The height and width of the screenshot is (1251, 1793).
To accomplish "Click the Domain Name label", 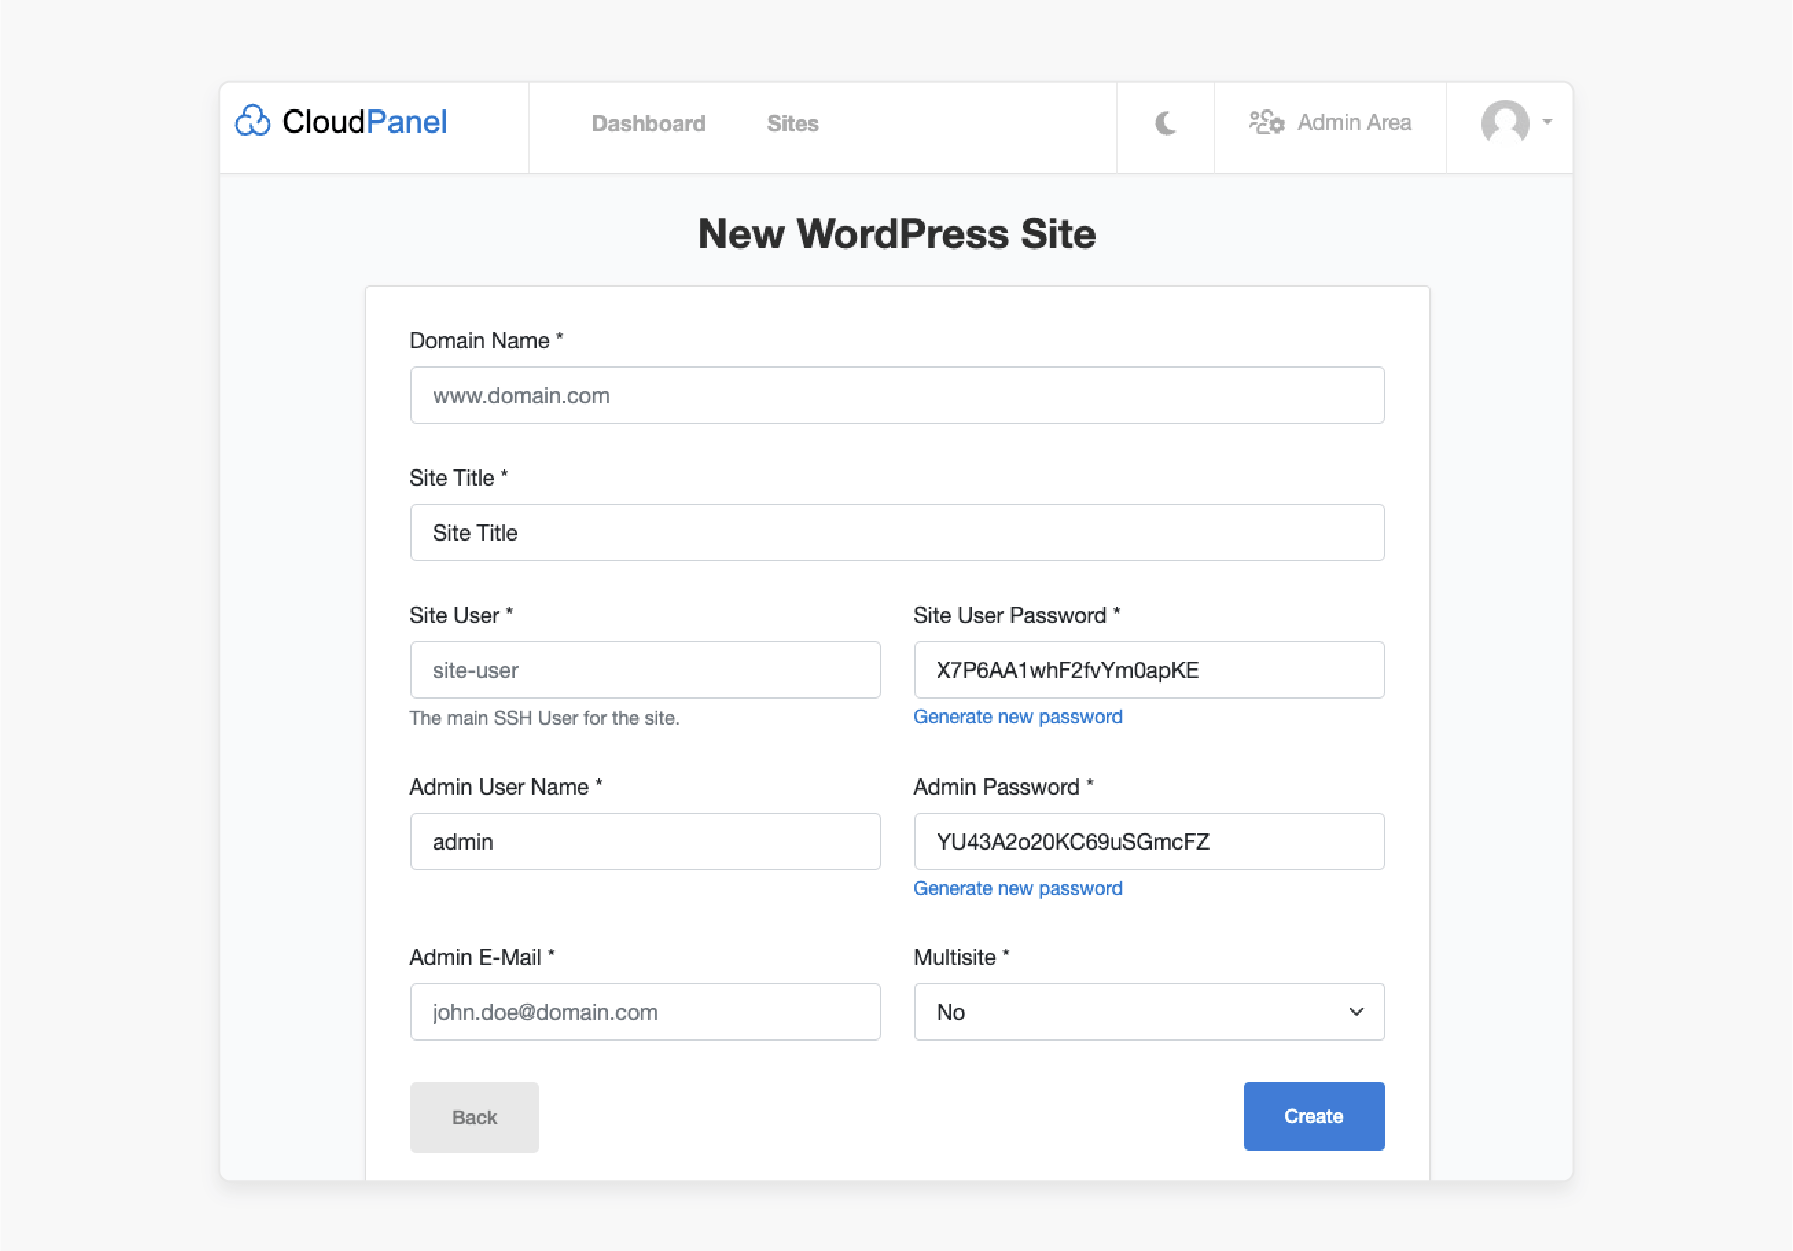I will coord(486,341).
